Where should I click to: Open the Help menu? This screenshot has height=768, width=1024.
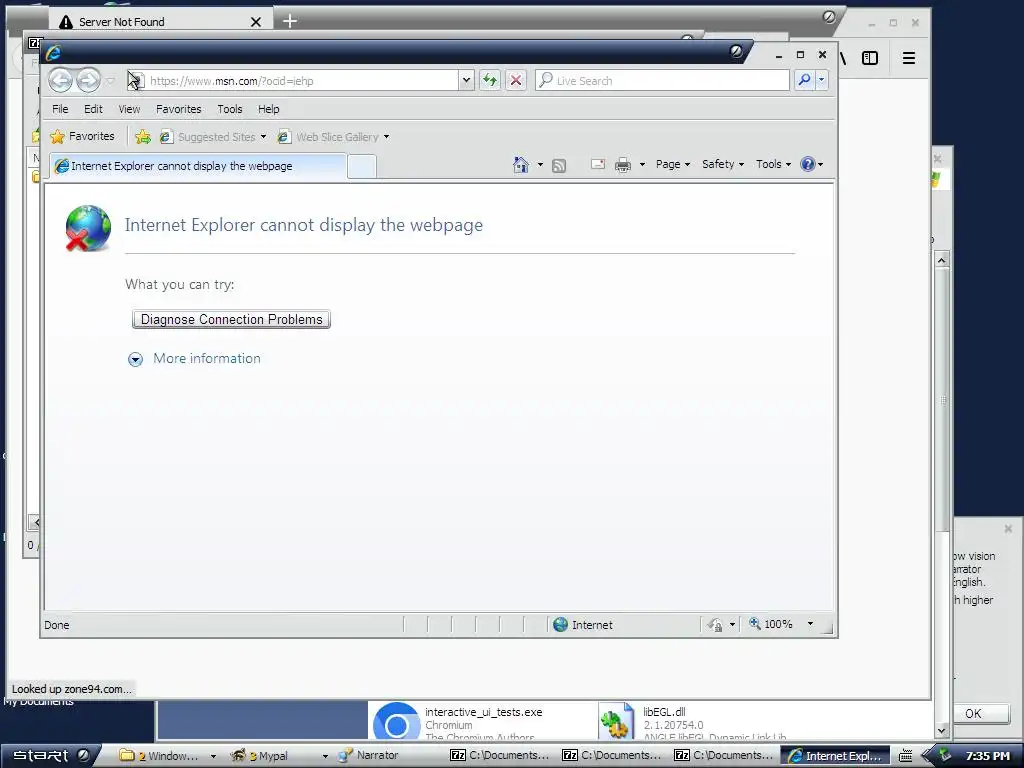pos(268,109)
